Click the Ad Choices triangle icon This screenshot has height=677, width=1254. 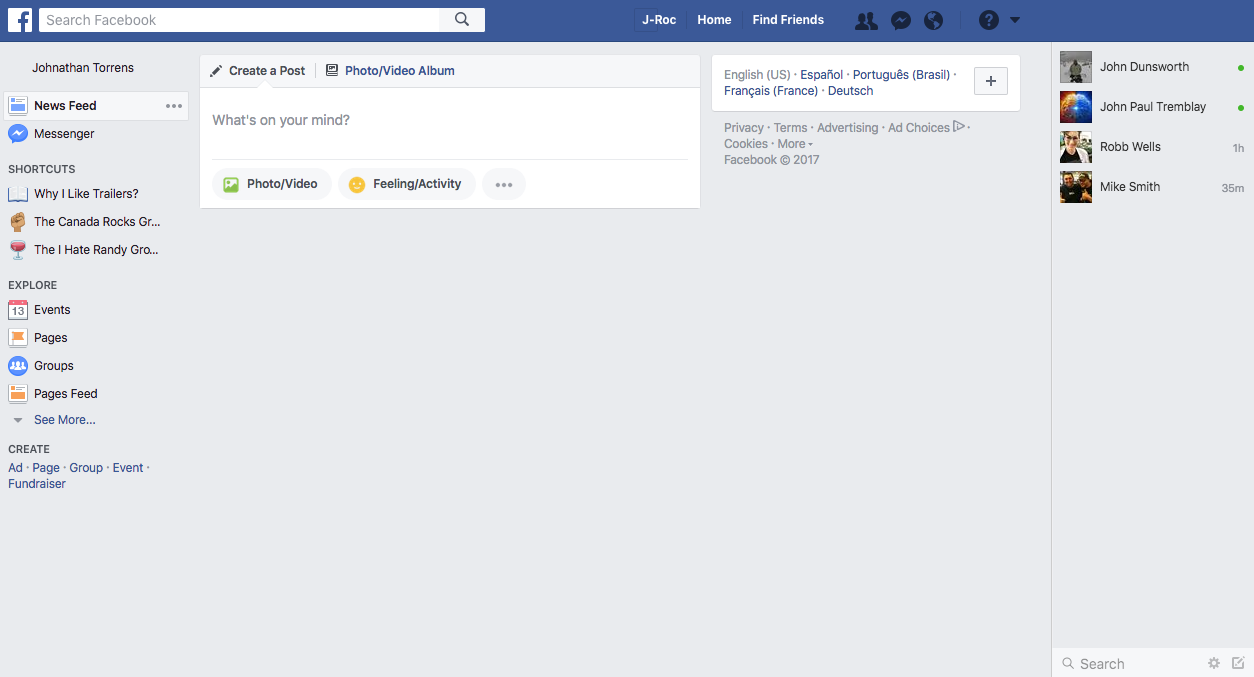point(959,127)
